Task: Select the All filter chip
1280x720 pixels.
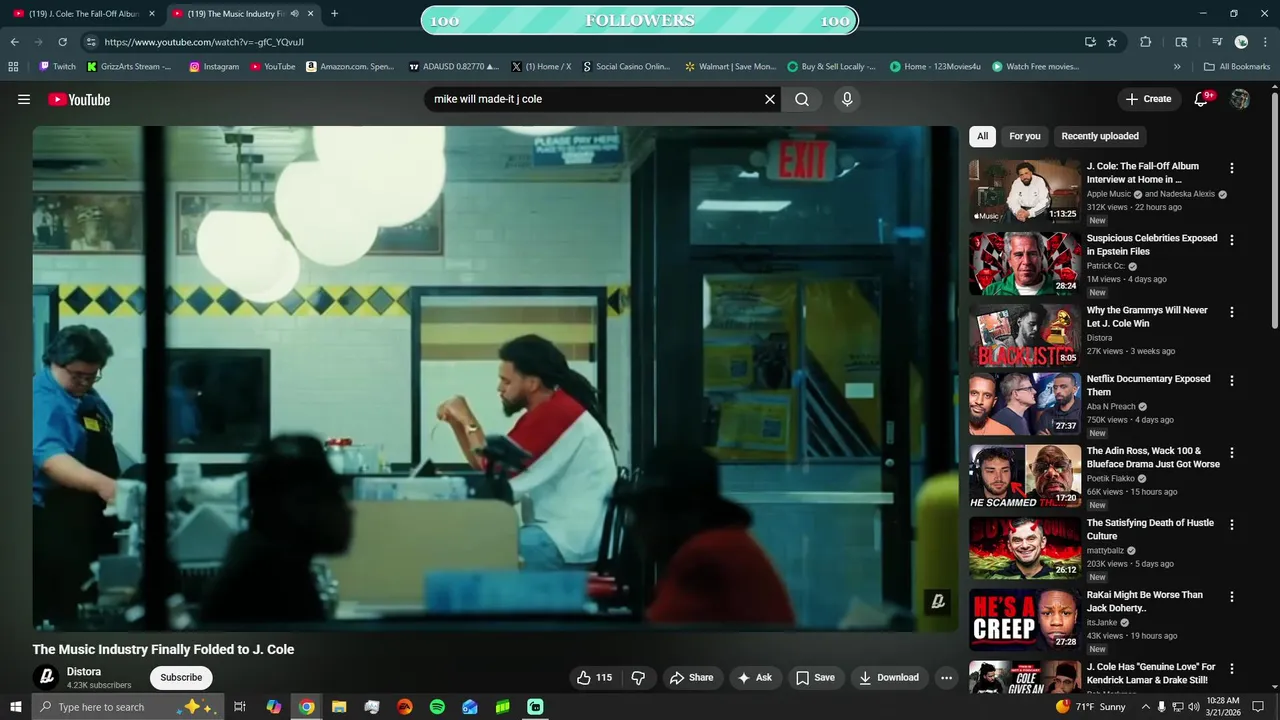Action: 982,136
